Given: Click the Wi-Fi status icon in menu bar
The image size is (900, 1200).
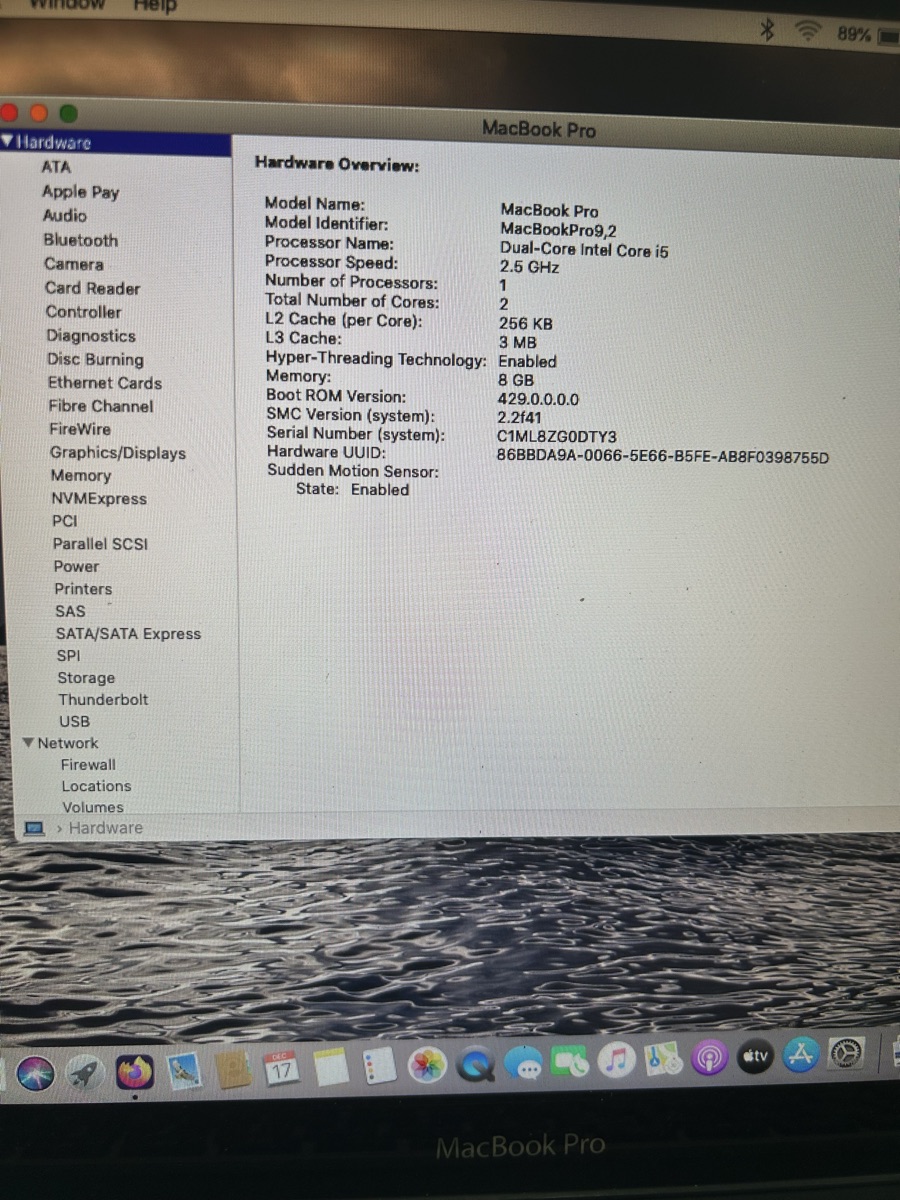Looking at the screenshot, I should click(x=806, y=32).
